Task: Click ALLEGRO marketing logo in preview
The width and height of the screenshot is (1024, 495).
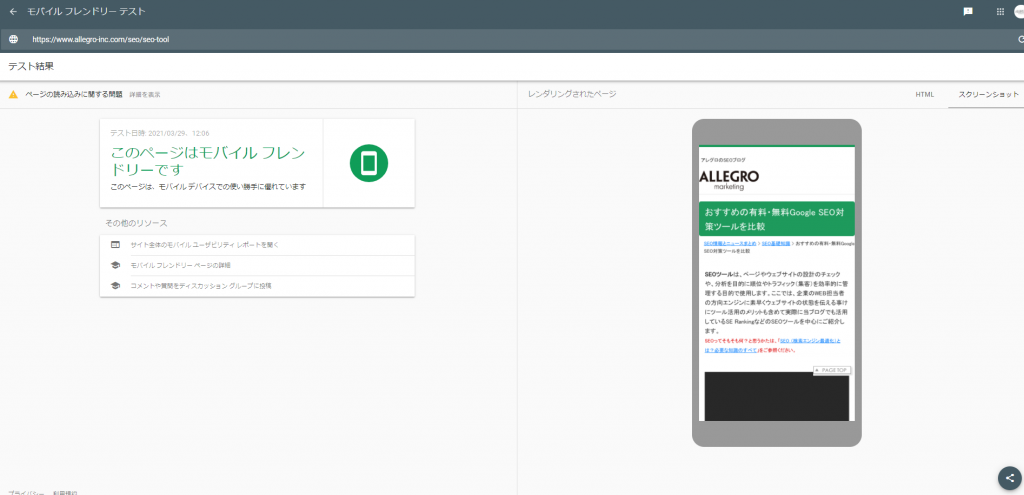Action: tap(729, 180)
